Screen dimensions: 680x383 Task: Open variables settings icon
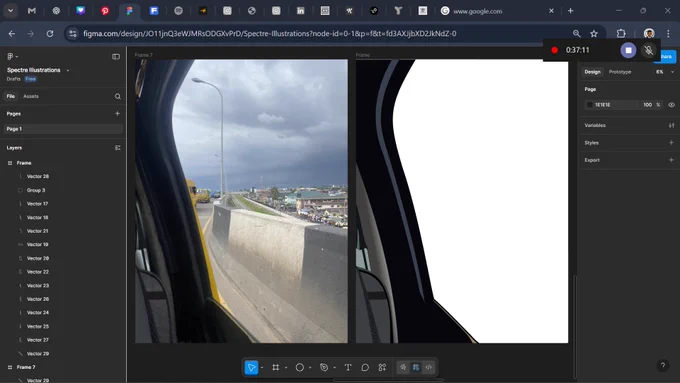671,125
